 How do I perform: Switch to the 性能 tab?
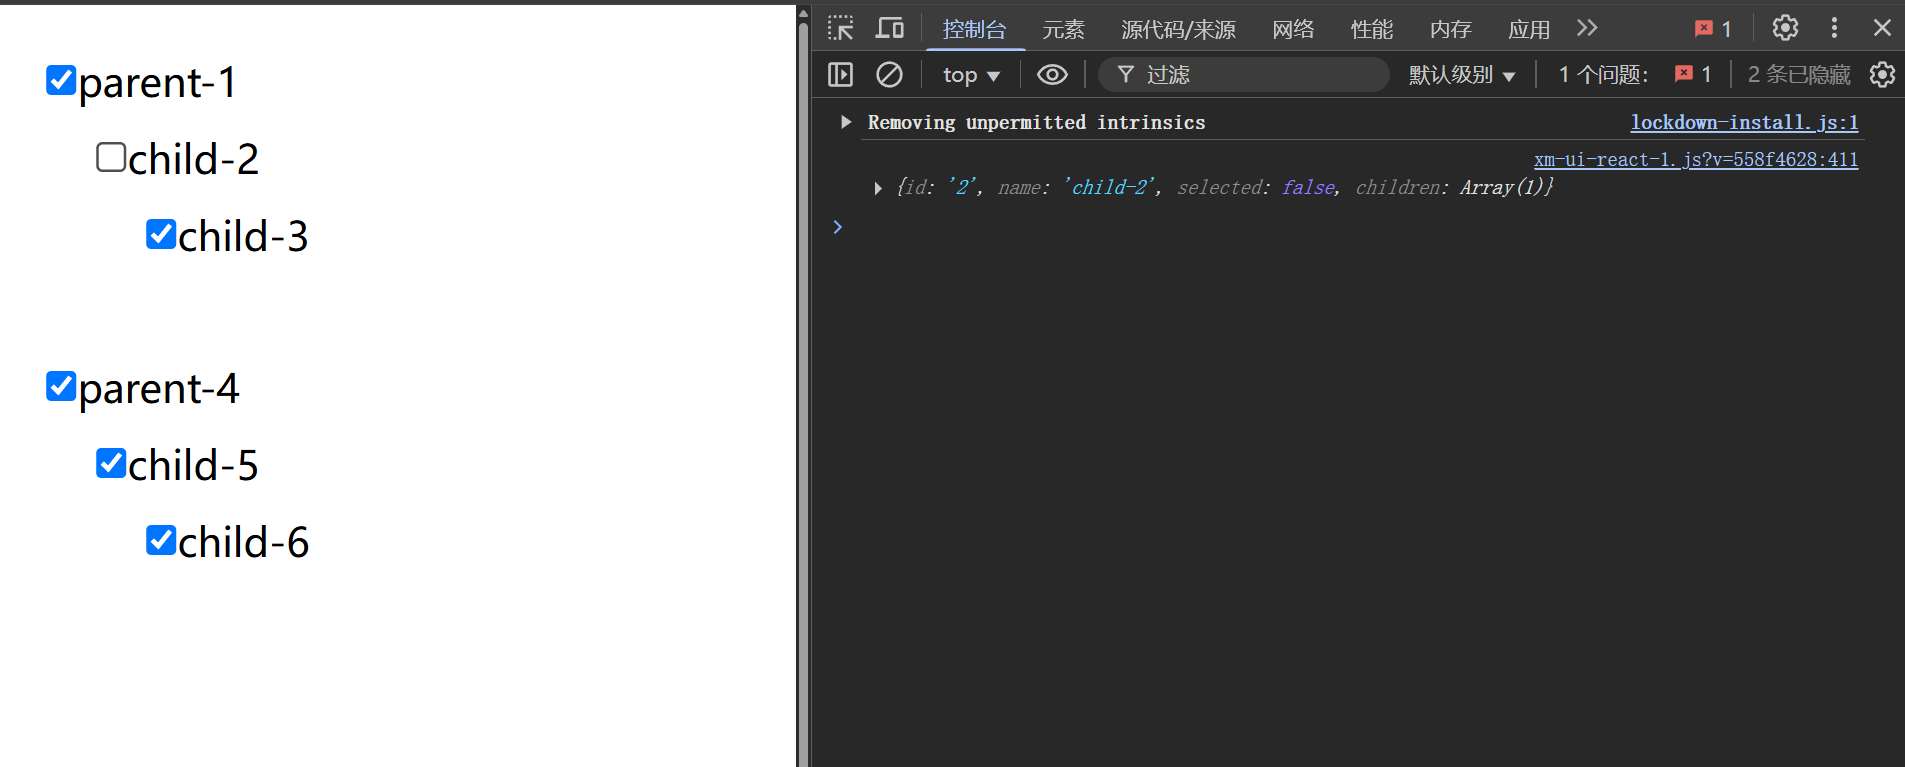point(1371,29)
